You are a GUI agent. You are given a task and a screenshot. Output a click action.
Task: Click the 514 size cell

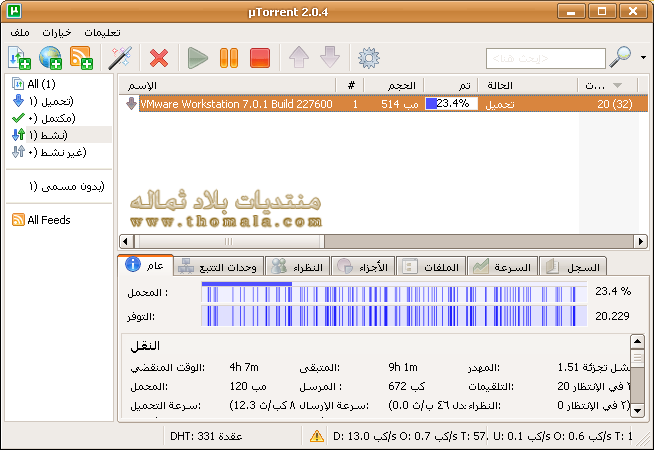400,104
